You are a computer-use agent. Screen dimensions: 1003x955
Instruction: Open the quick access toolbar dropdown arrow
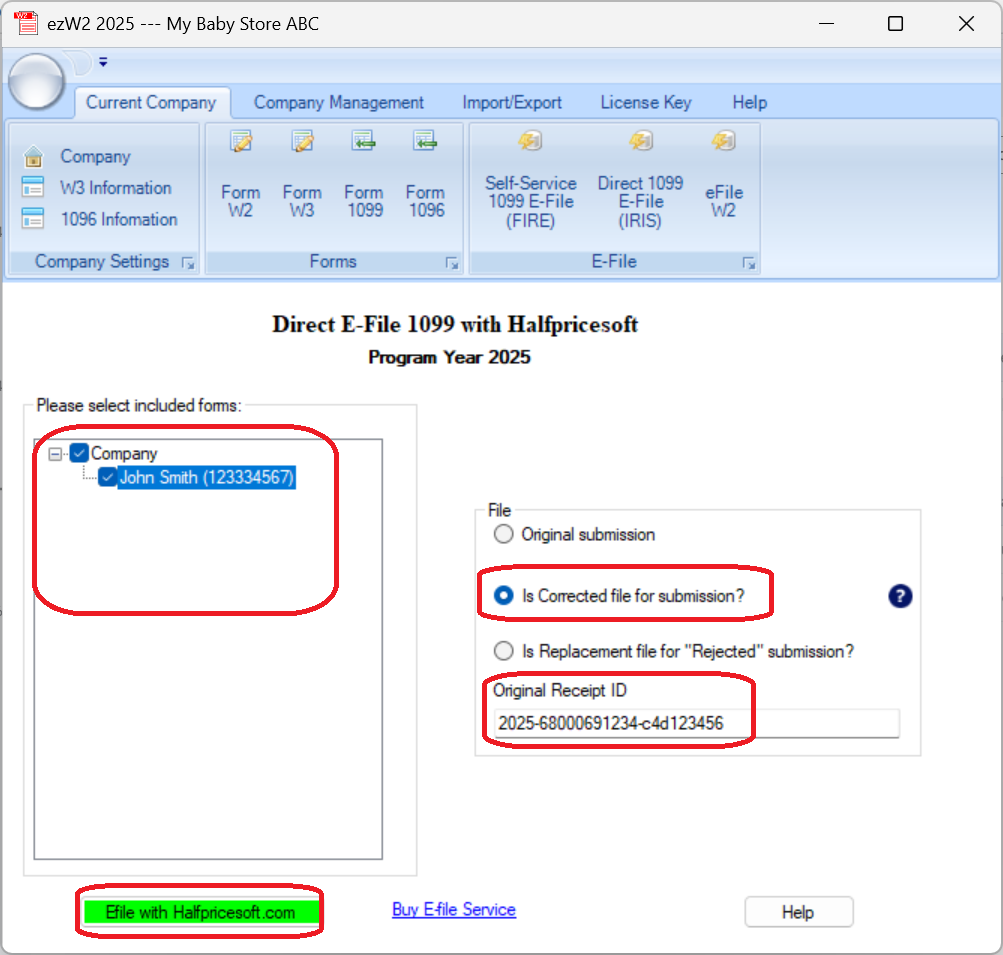(x=103, y=63)
